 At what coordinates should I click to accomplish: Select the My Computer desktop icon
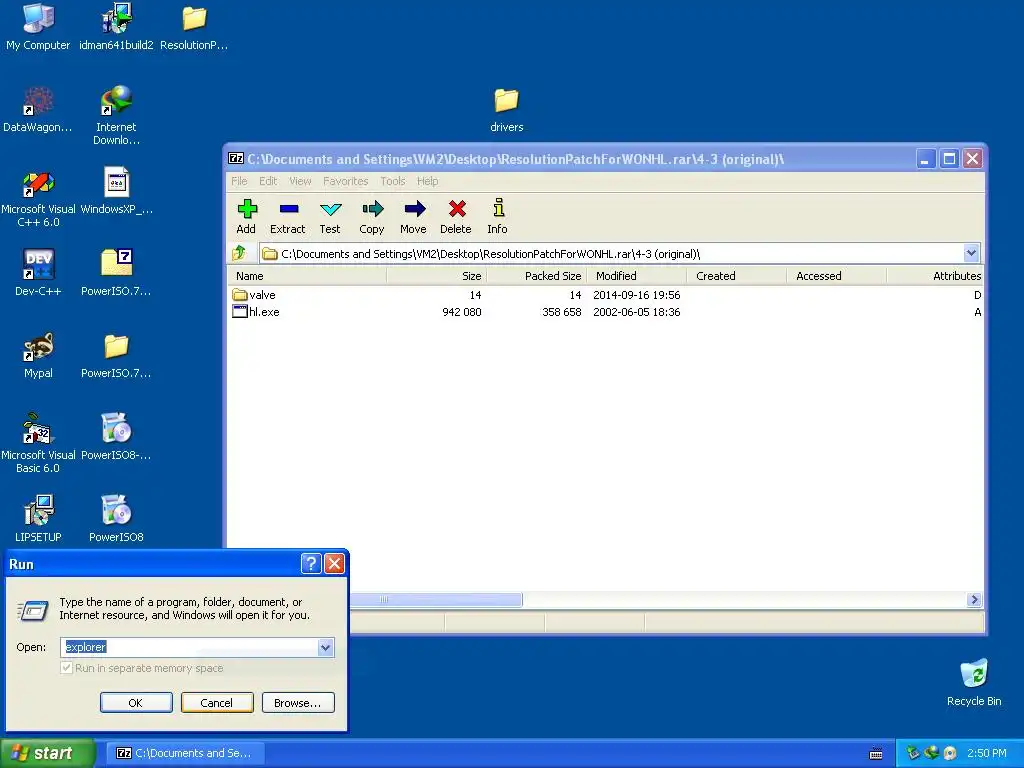click(38, 27)
